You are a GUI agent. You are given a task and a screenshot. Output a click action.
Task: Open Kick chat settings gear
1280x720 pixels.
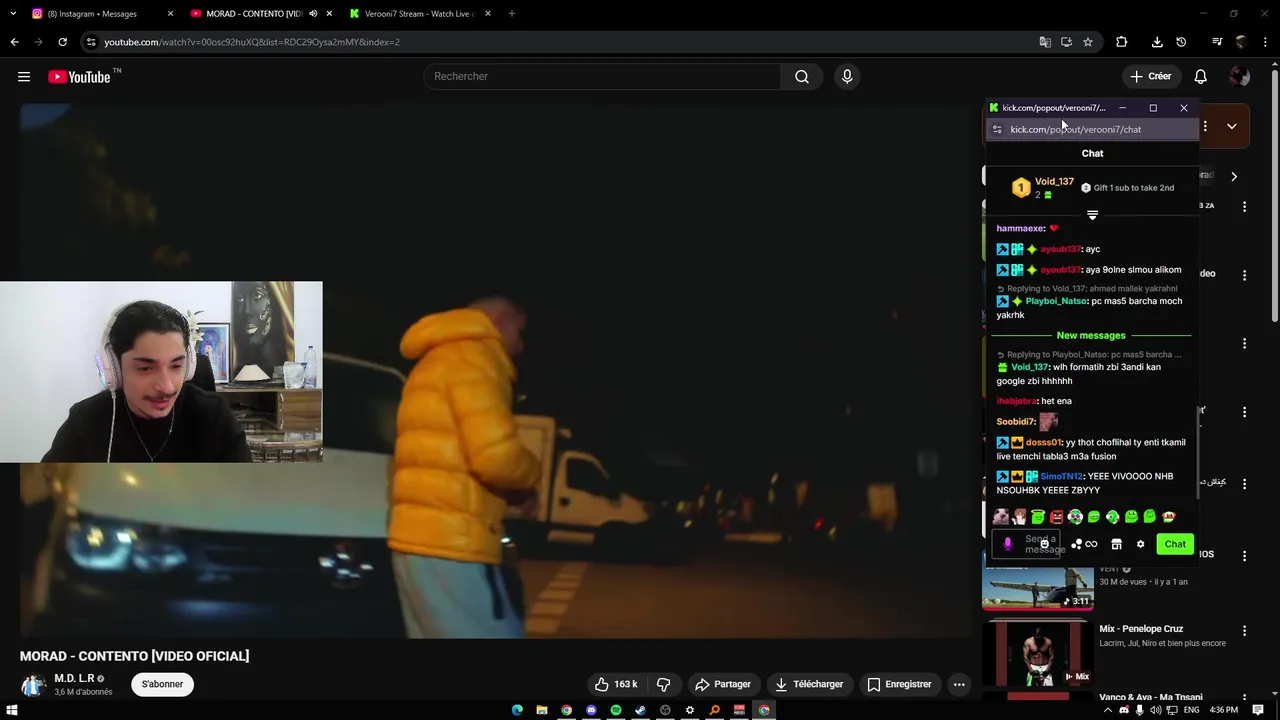click(1140, 544)
